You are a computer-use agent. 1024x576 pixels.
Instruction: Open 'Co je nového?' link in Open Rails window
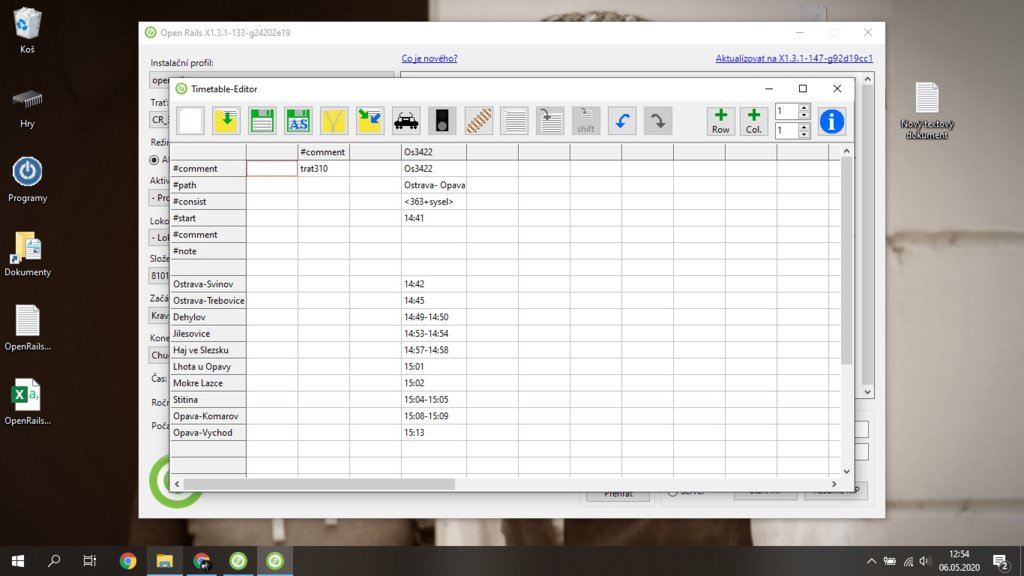pos(429,58)
